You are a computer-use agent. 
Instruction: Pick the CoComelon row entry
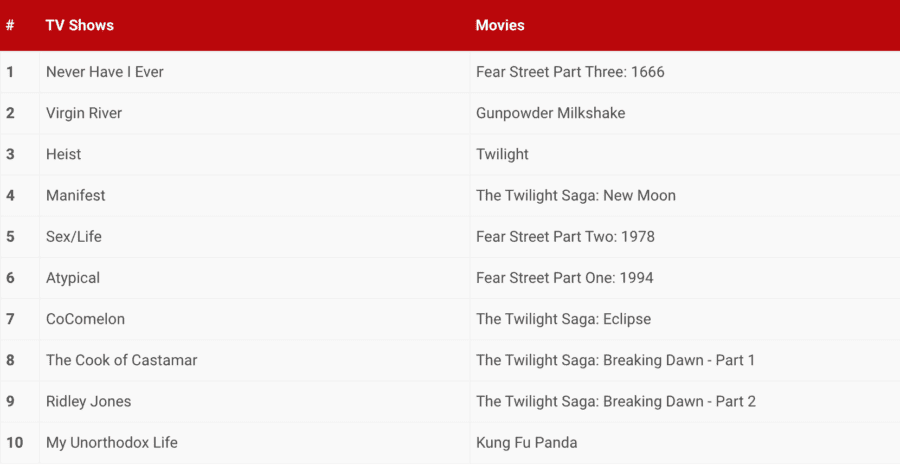point(85,319)
